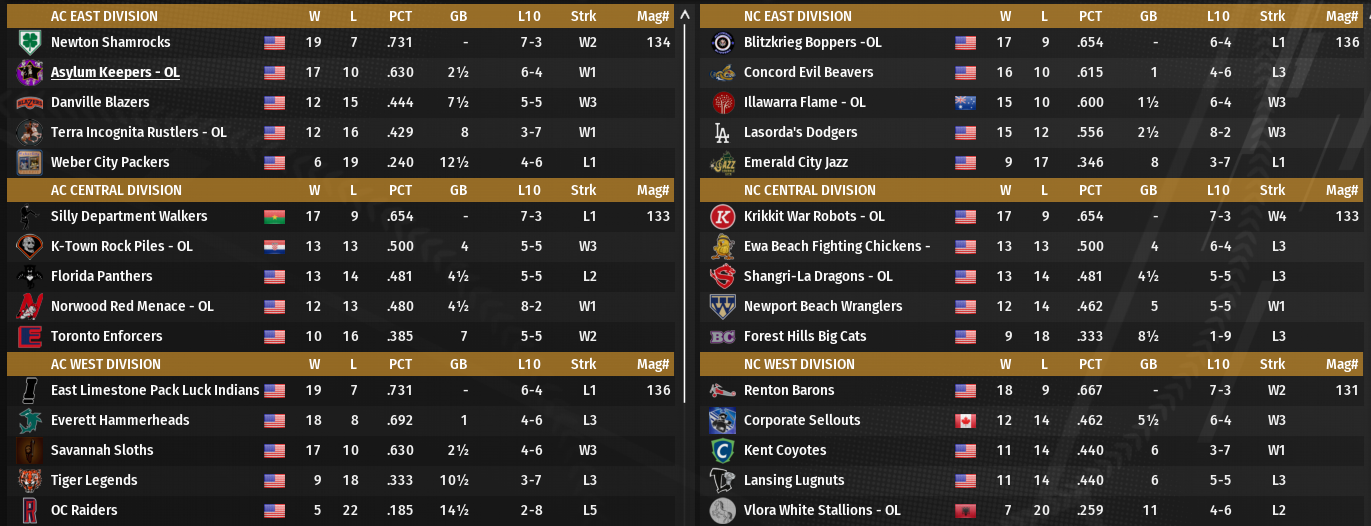Screen dimensions: 1371x526
Task: Click the Australian flag beside Illawarra Flame
Action: (x=965, y=102)
